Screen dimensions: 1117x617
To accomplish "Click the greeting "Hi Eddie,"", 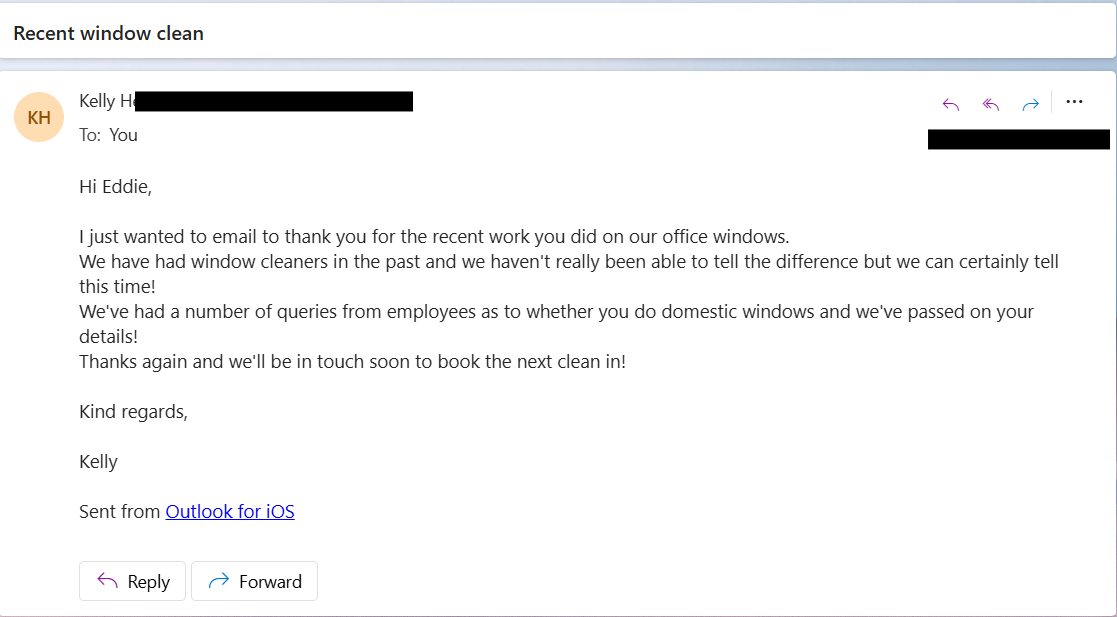I will pos(115,186).
